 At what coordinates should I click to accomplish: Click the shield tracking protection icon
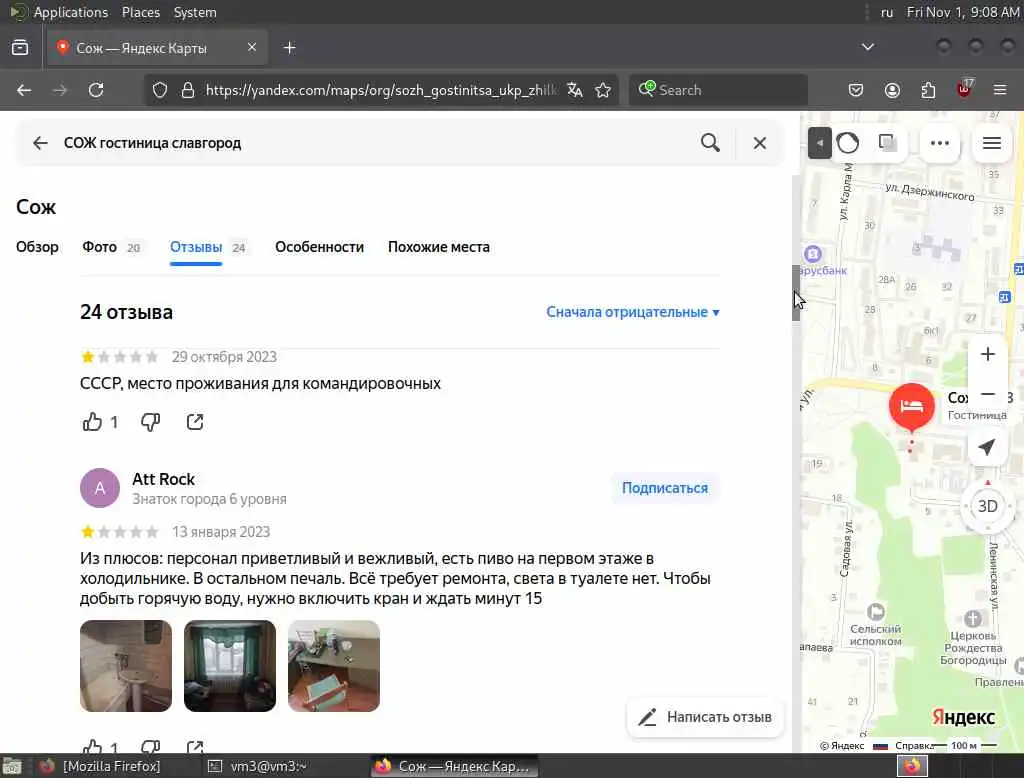pyautogui.click(x=160, y=90)
